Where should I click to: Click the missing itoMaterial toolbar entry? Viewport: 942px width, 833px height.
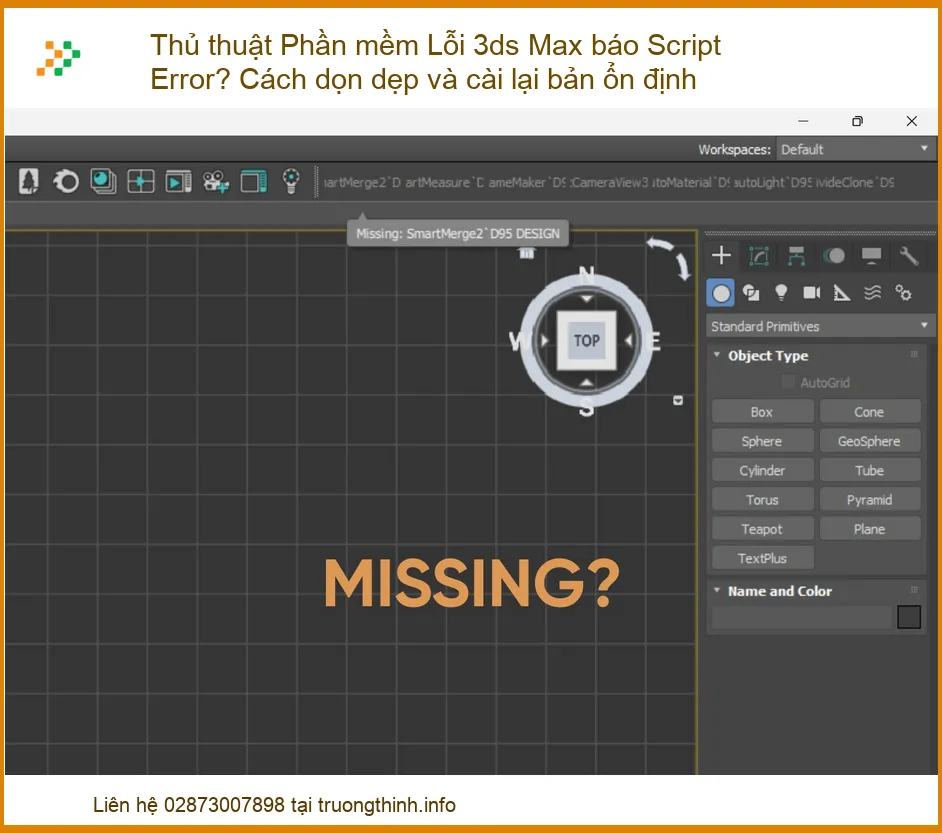[x=691, y=183]
